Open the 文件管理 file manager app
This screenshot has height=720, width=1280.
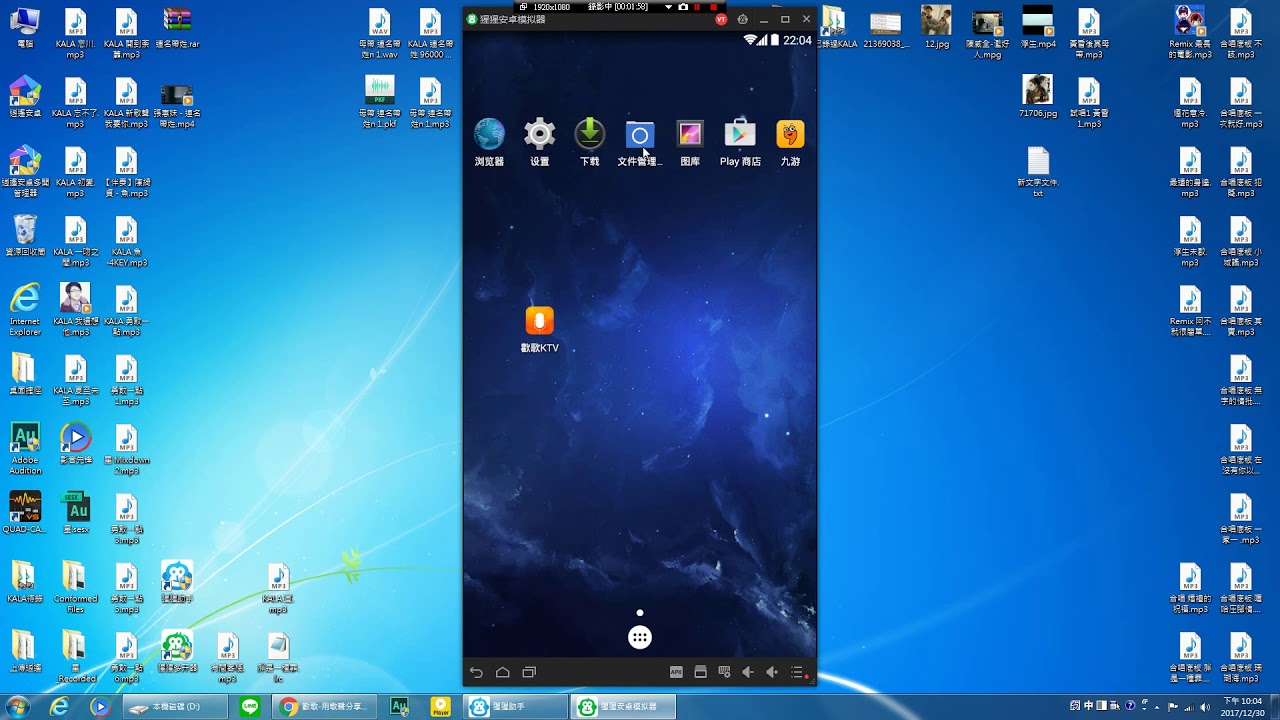pyautogui.click(x=640, y=141)
